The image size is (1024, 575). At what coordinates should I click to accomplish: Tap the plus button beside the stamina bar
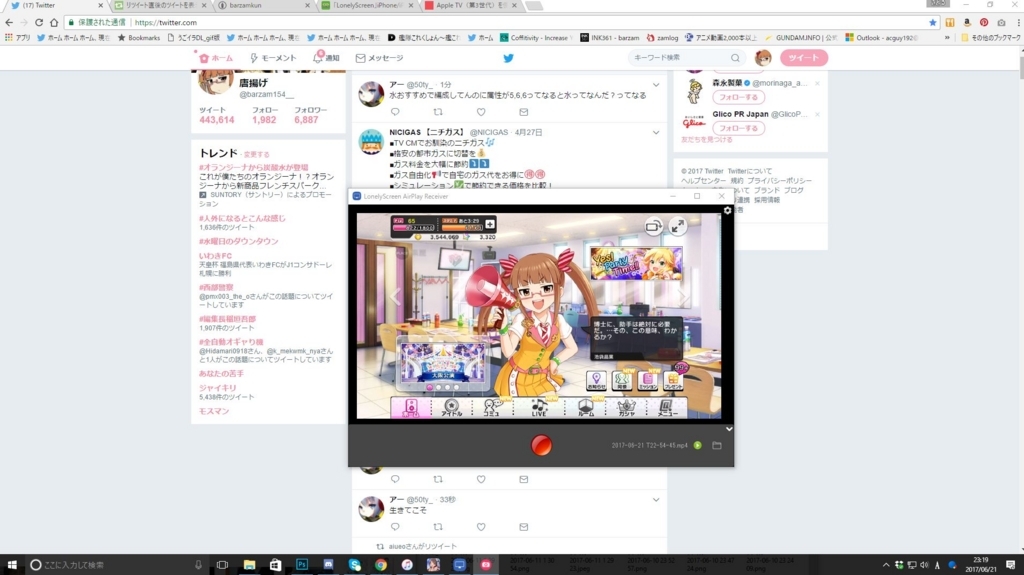490,224
